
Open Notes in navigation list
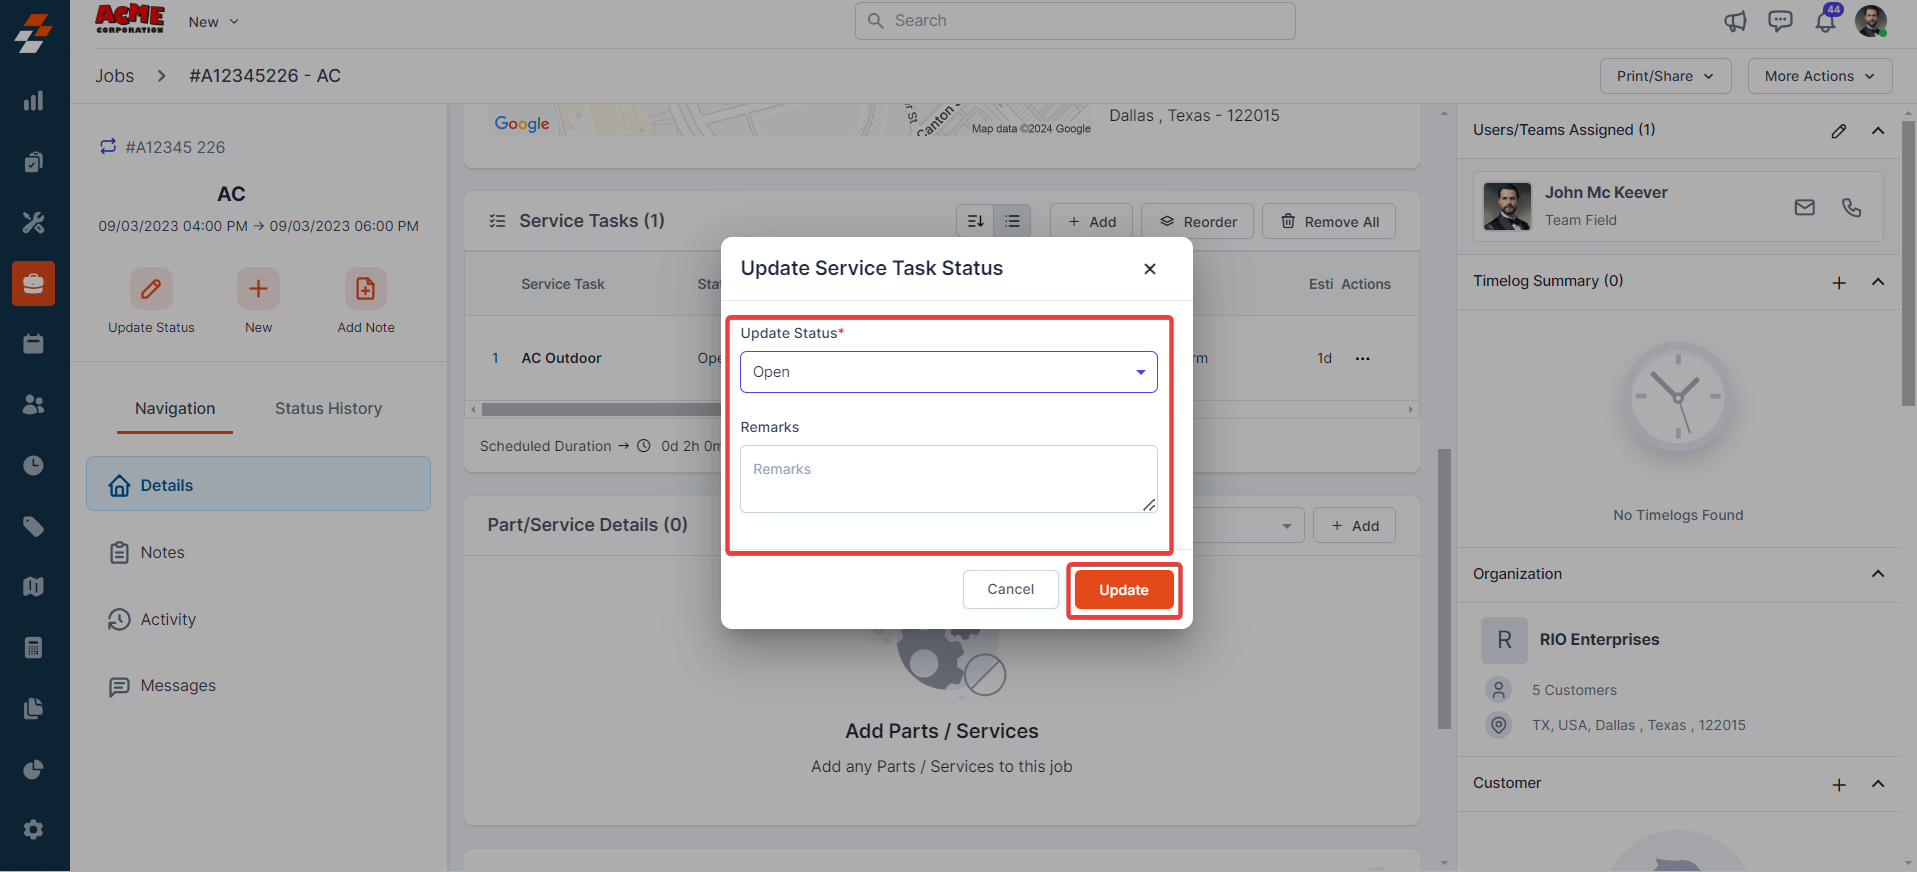[162, 552]
